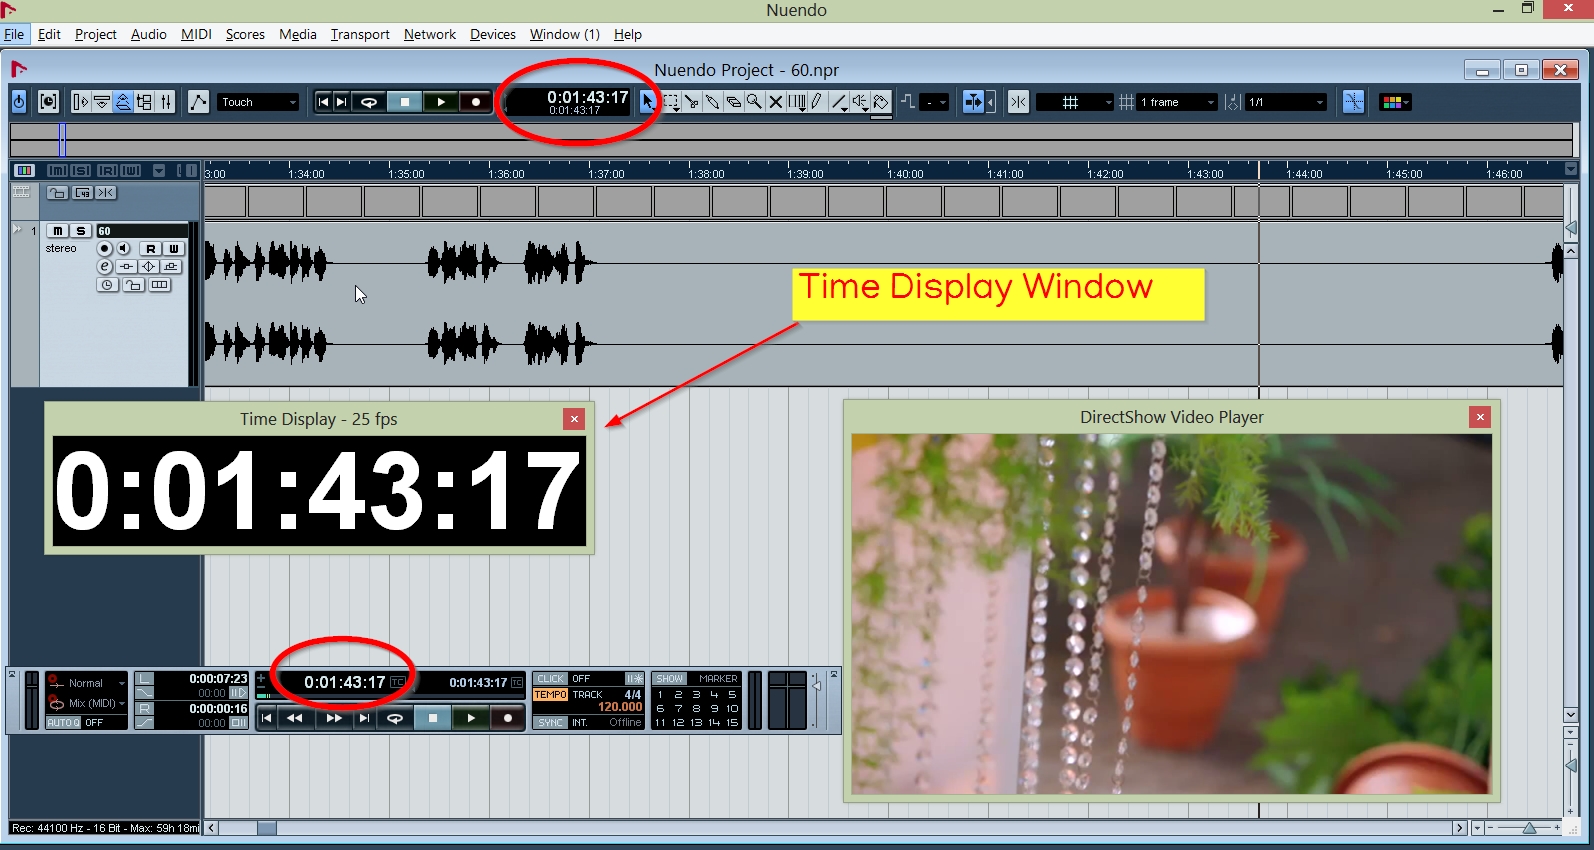Image resolution: width=1594 pixels, height=850 pixels.
Task: Enable record on track 60
Action: pos(104,248)
